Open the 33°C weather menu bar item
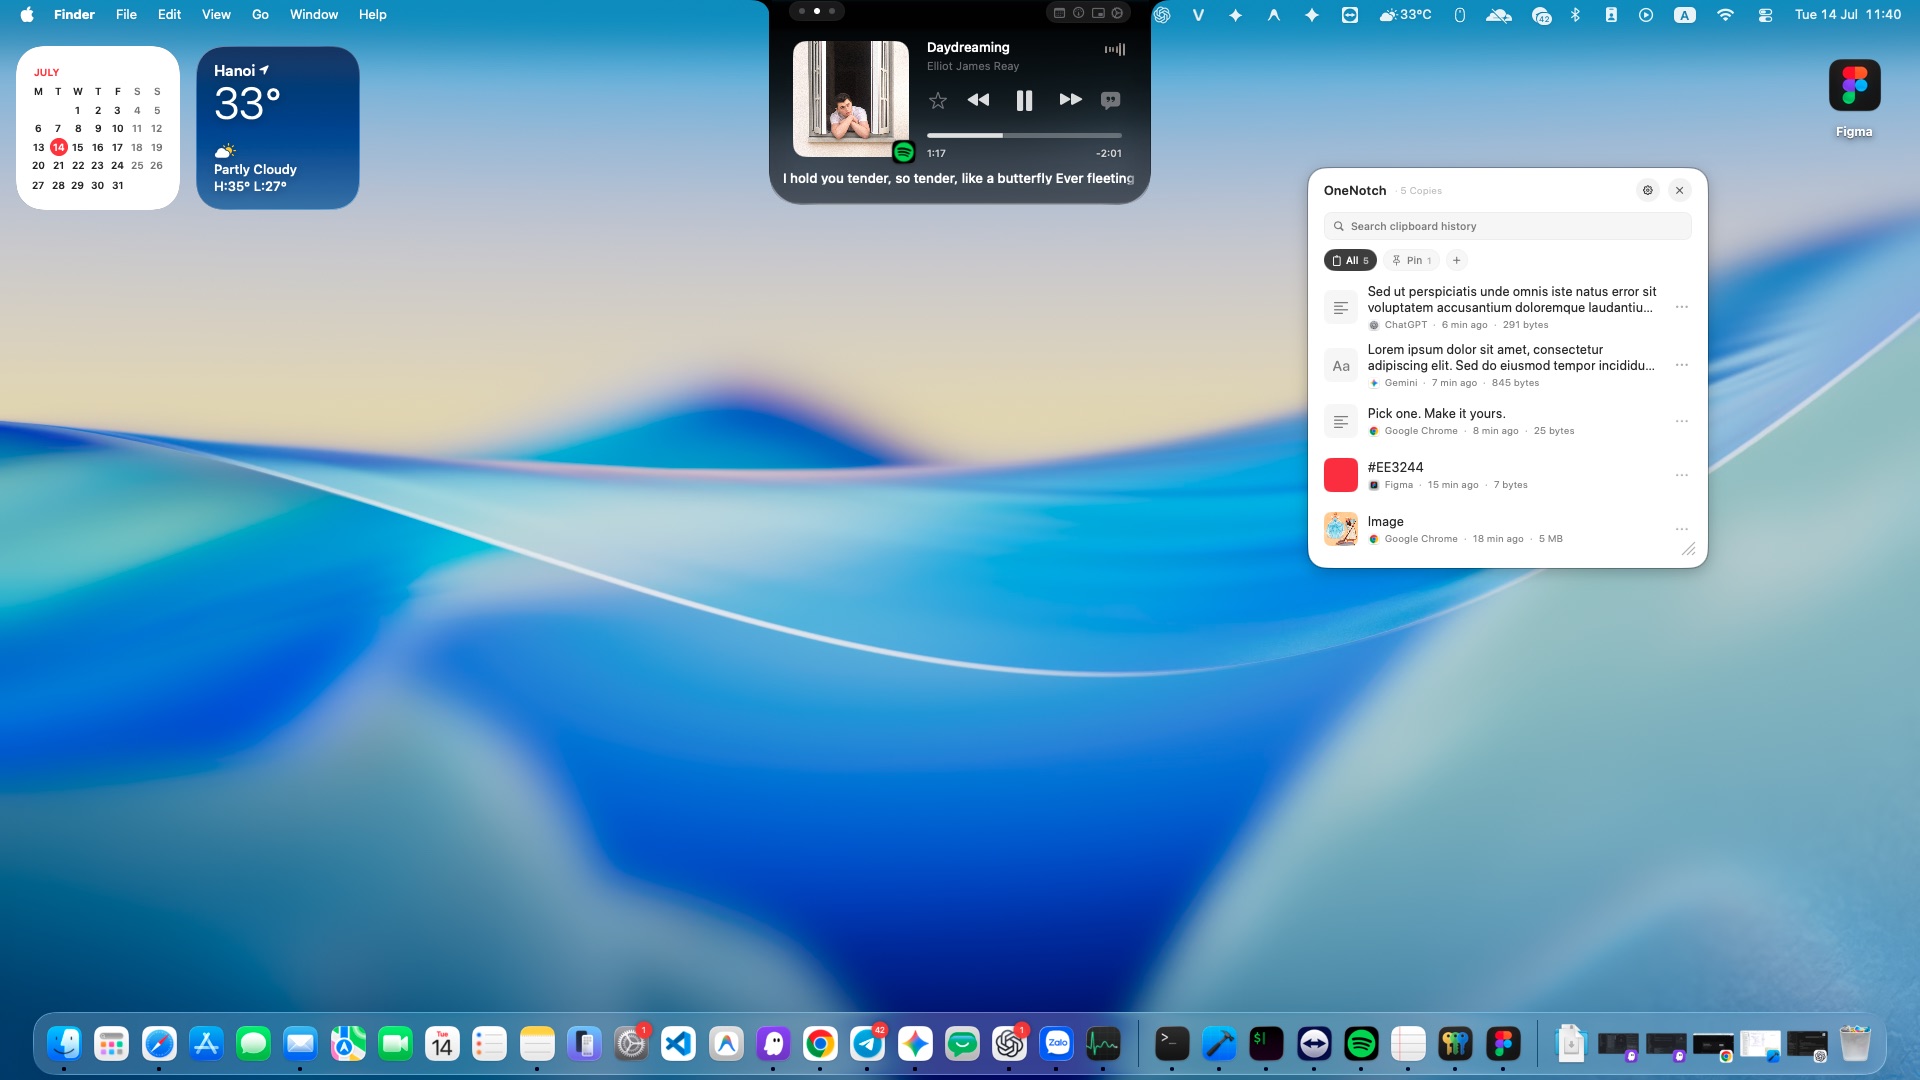The height and width of the screenshot is (1080, 1920). coord(1405,14)
